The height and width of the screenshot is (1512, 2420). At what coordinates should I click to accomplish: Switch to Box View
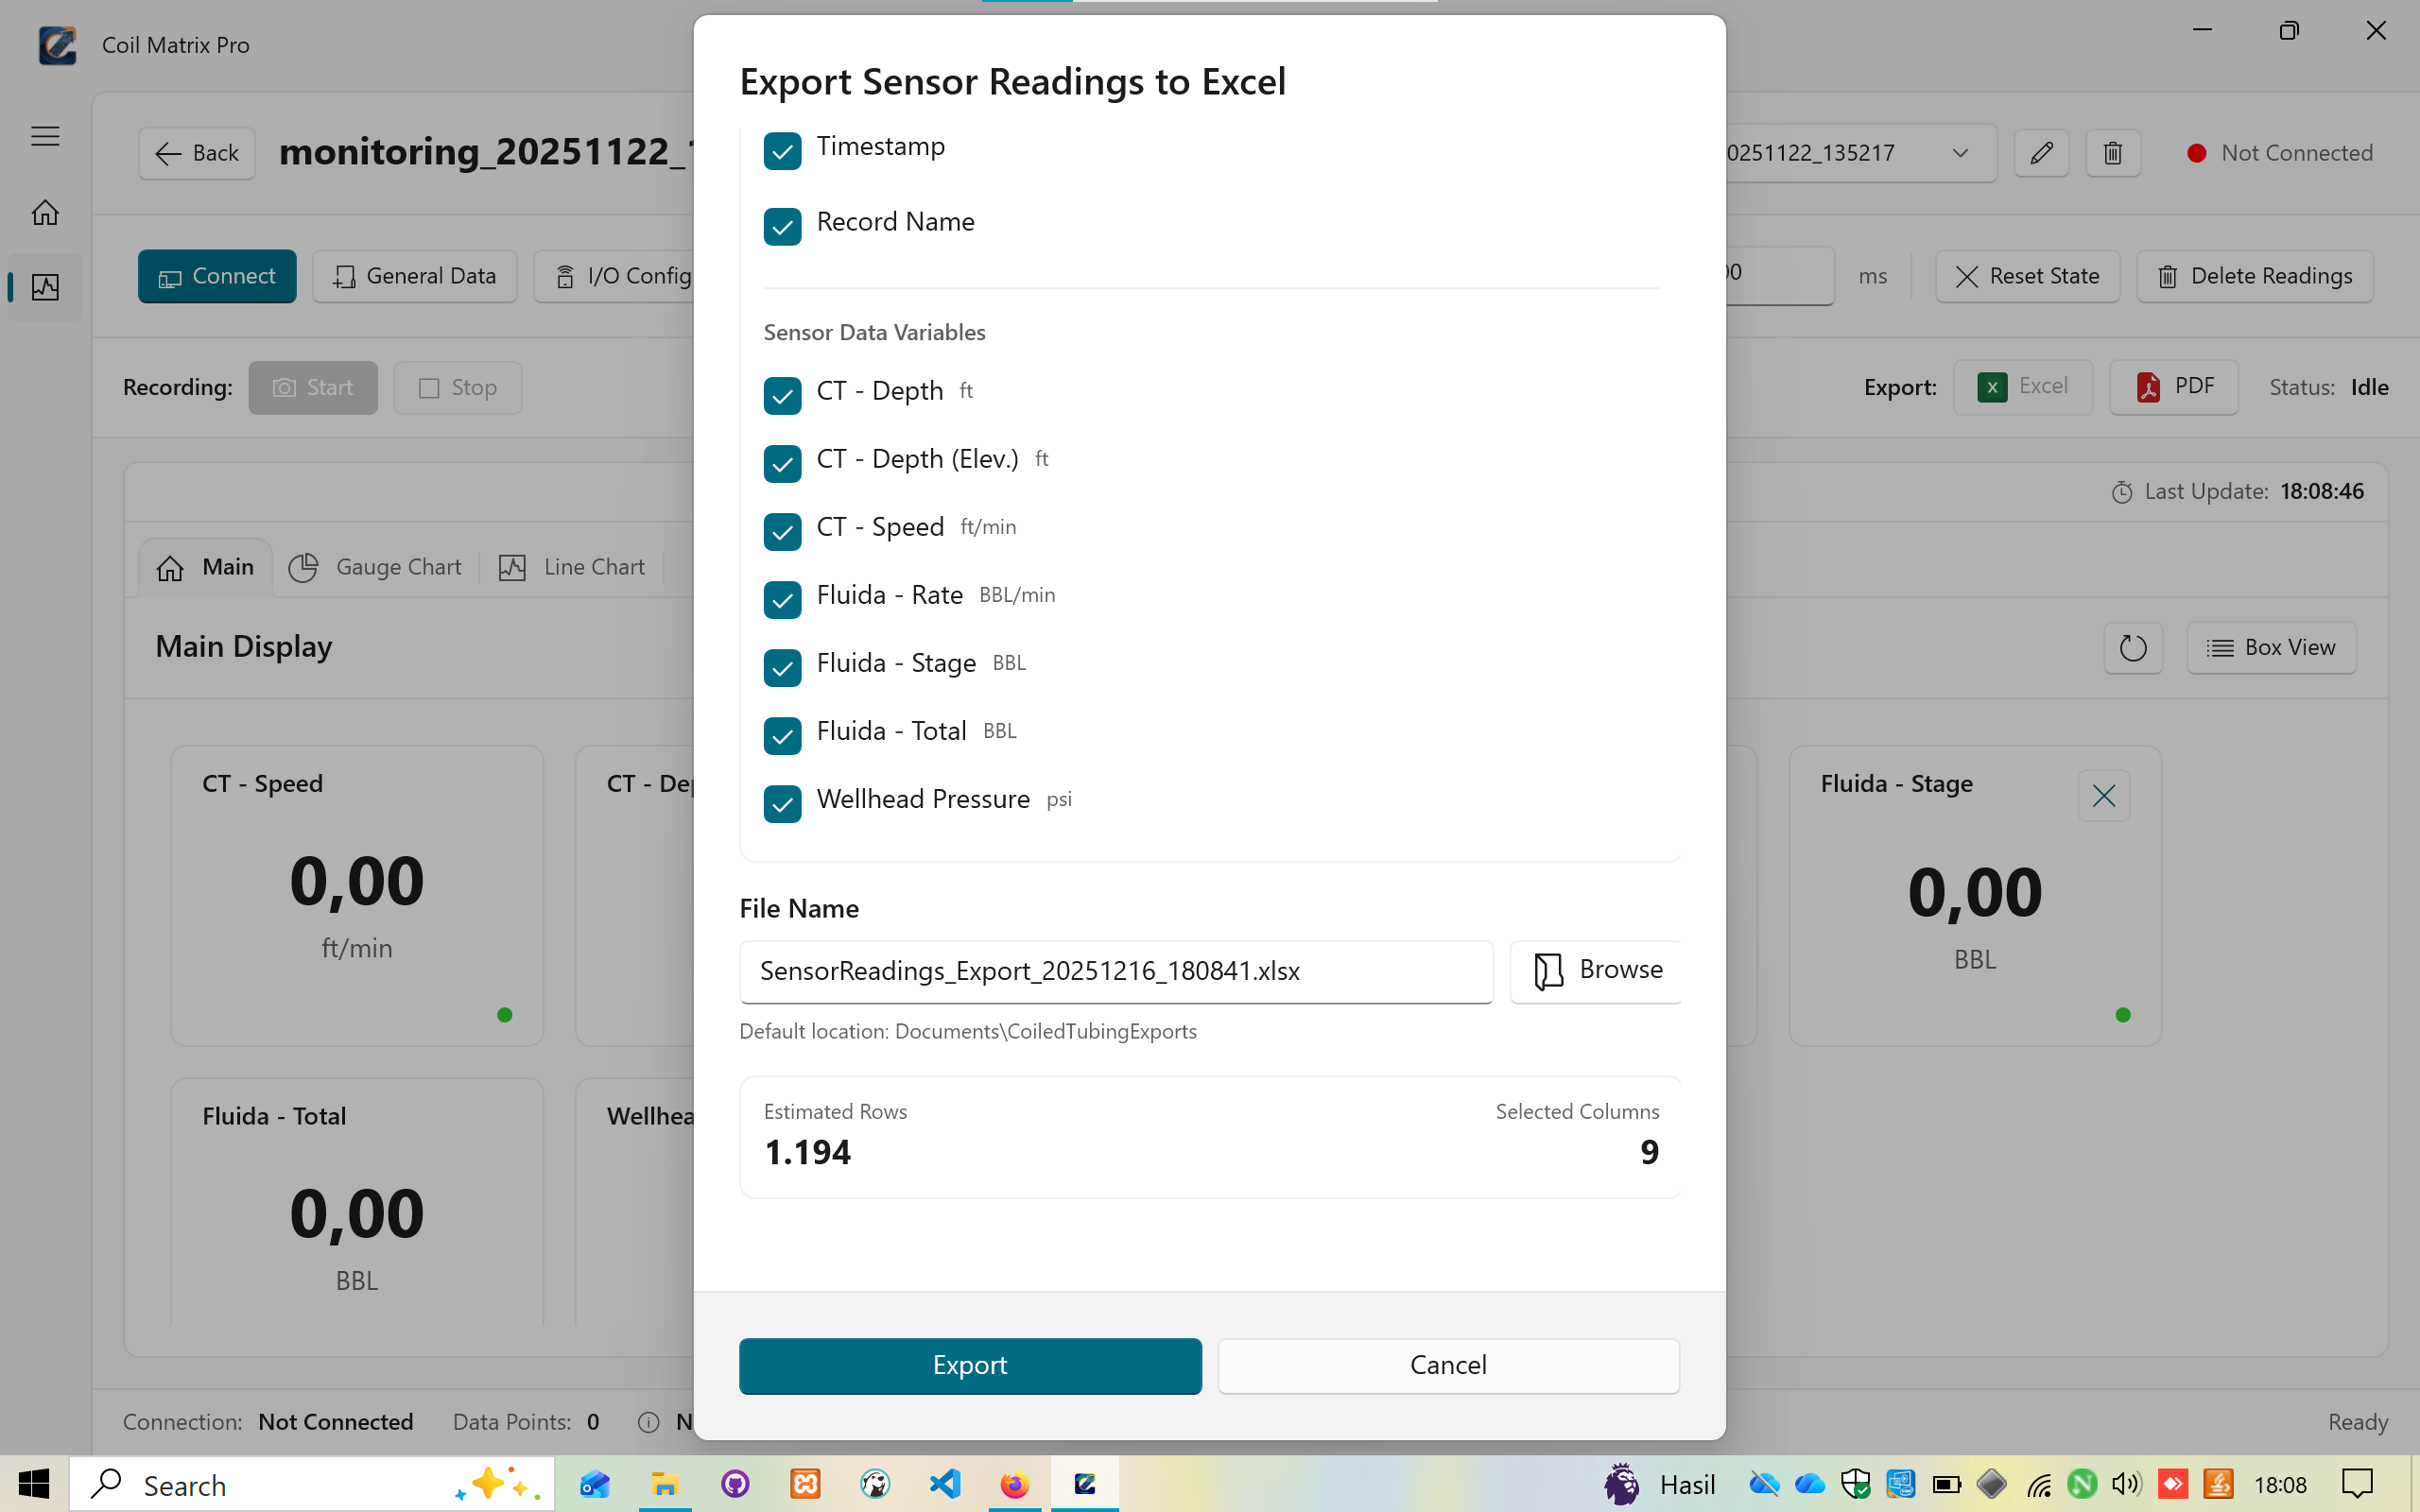tap(2271, 647)
